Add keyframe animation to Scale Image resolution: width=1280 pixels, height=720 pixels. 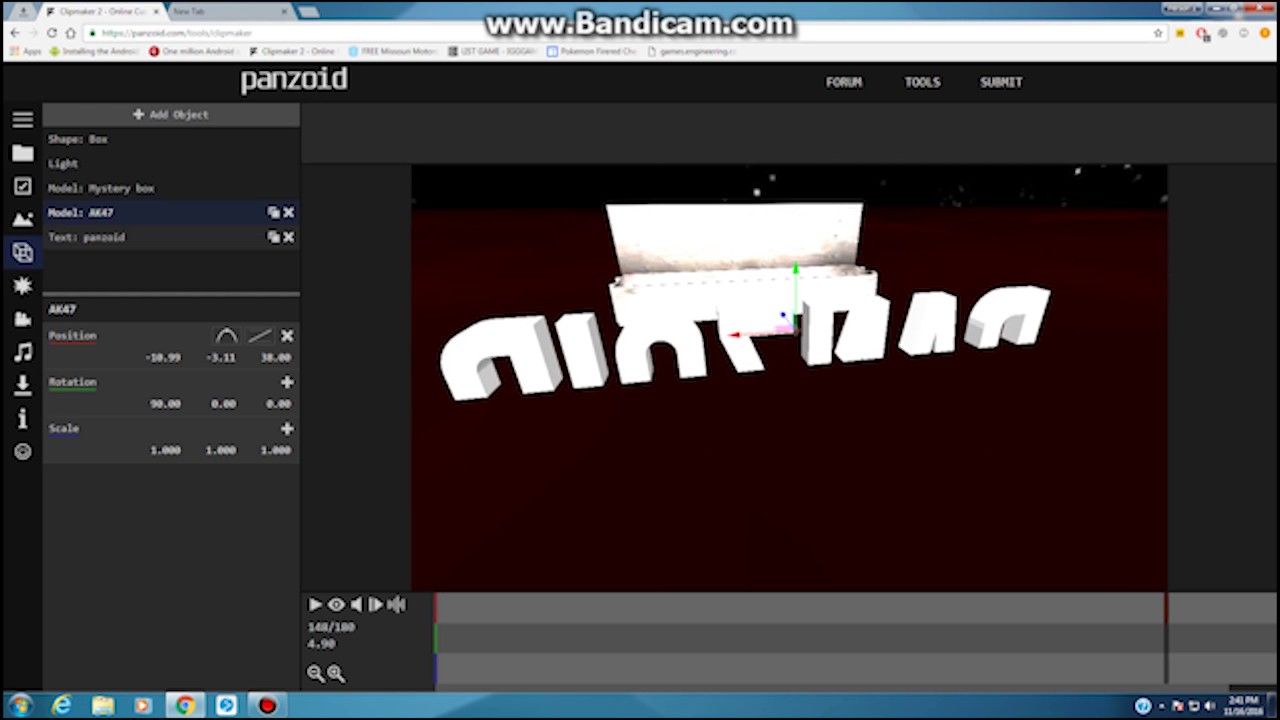coord(287,428)
